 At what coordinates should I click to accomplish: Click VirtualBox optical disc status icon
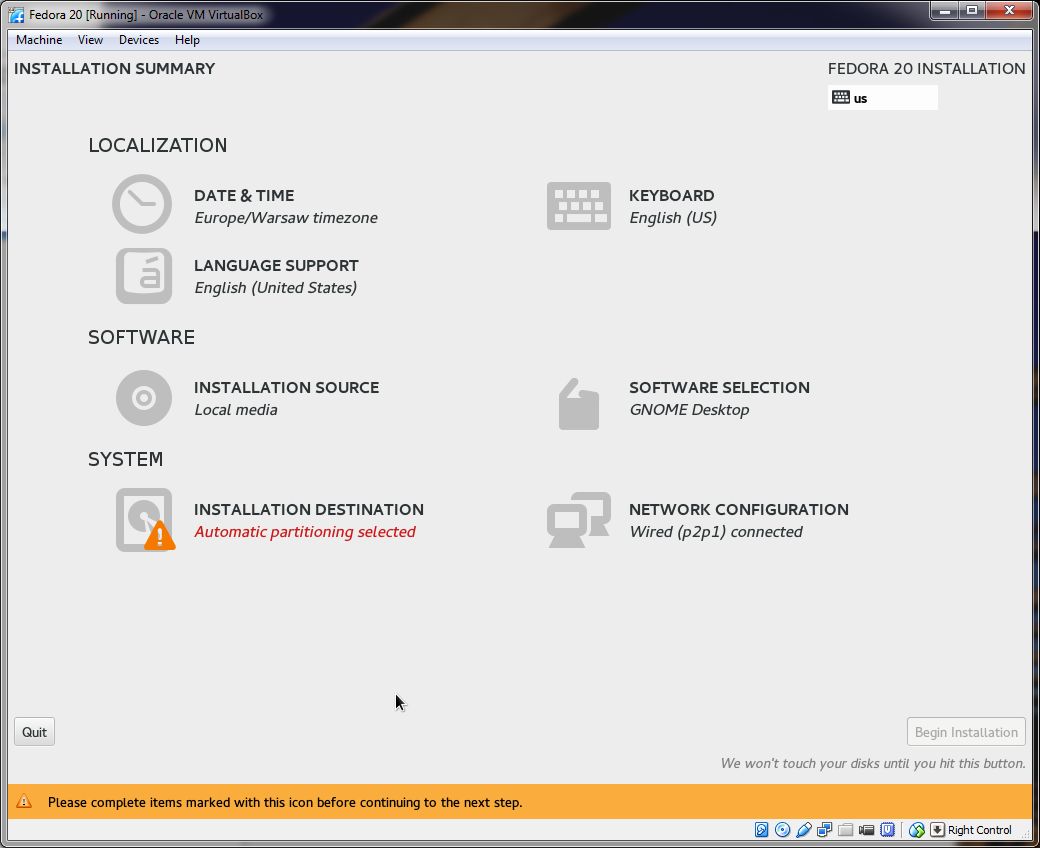[x=783, y=829]
